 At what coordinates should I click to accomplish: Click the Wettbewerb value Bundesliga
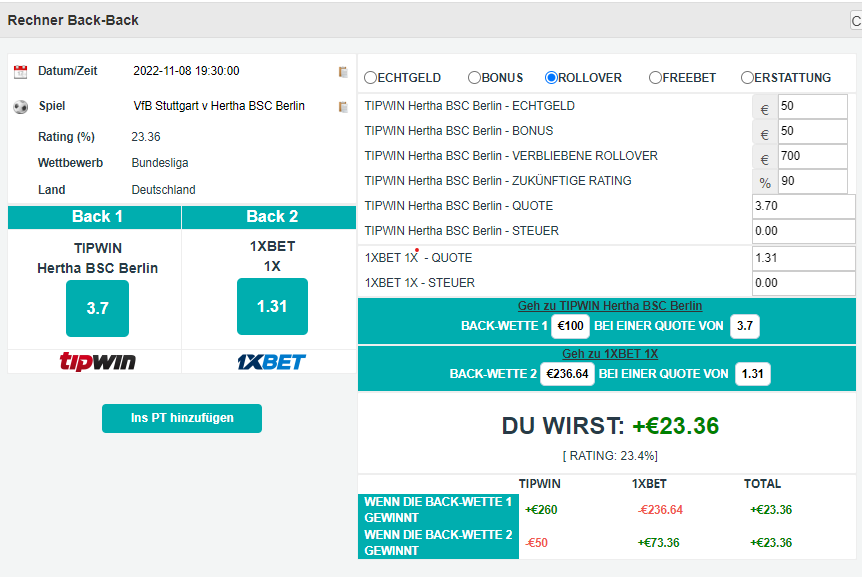tap(160, 163)
